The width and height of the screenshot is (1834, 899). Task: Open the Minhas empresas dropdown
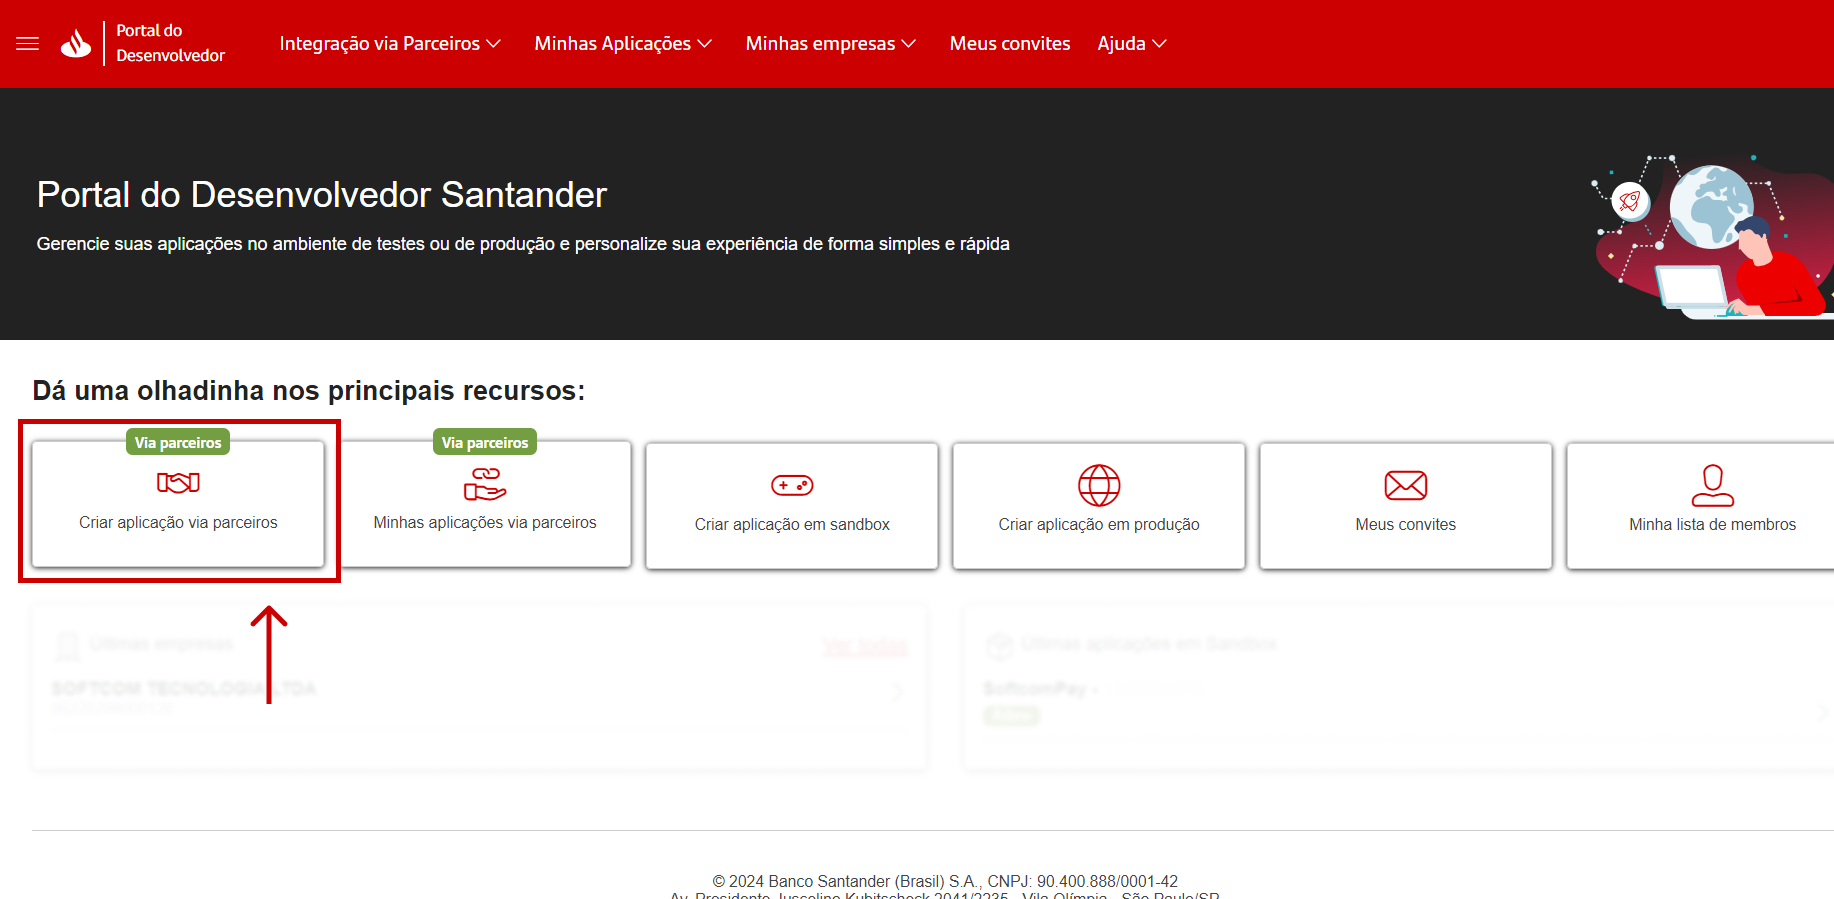coord(830,44)
